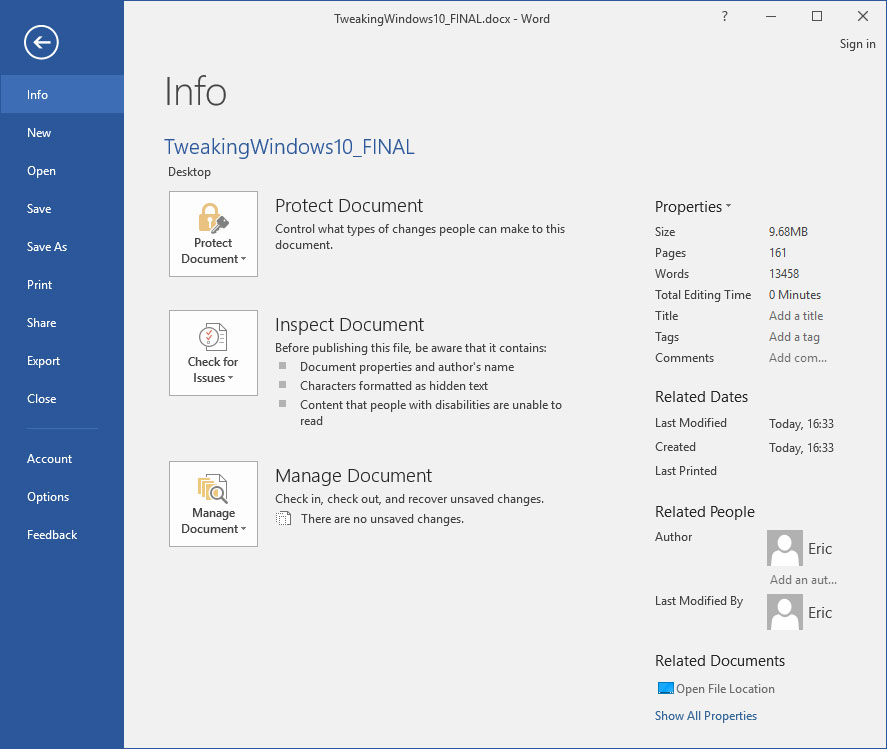This screenshot has width=887, height=749.
Task: Choose Open from the sidebar menu
Action: (x=62, y=171)
